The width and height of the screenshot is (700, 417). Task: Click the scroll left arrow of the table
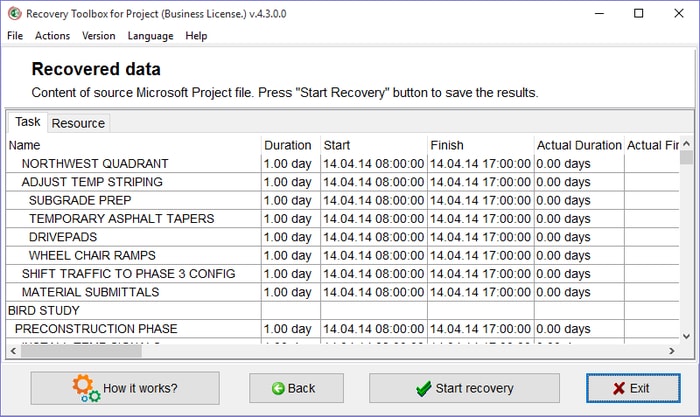click(13, 351)
